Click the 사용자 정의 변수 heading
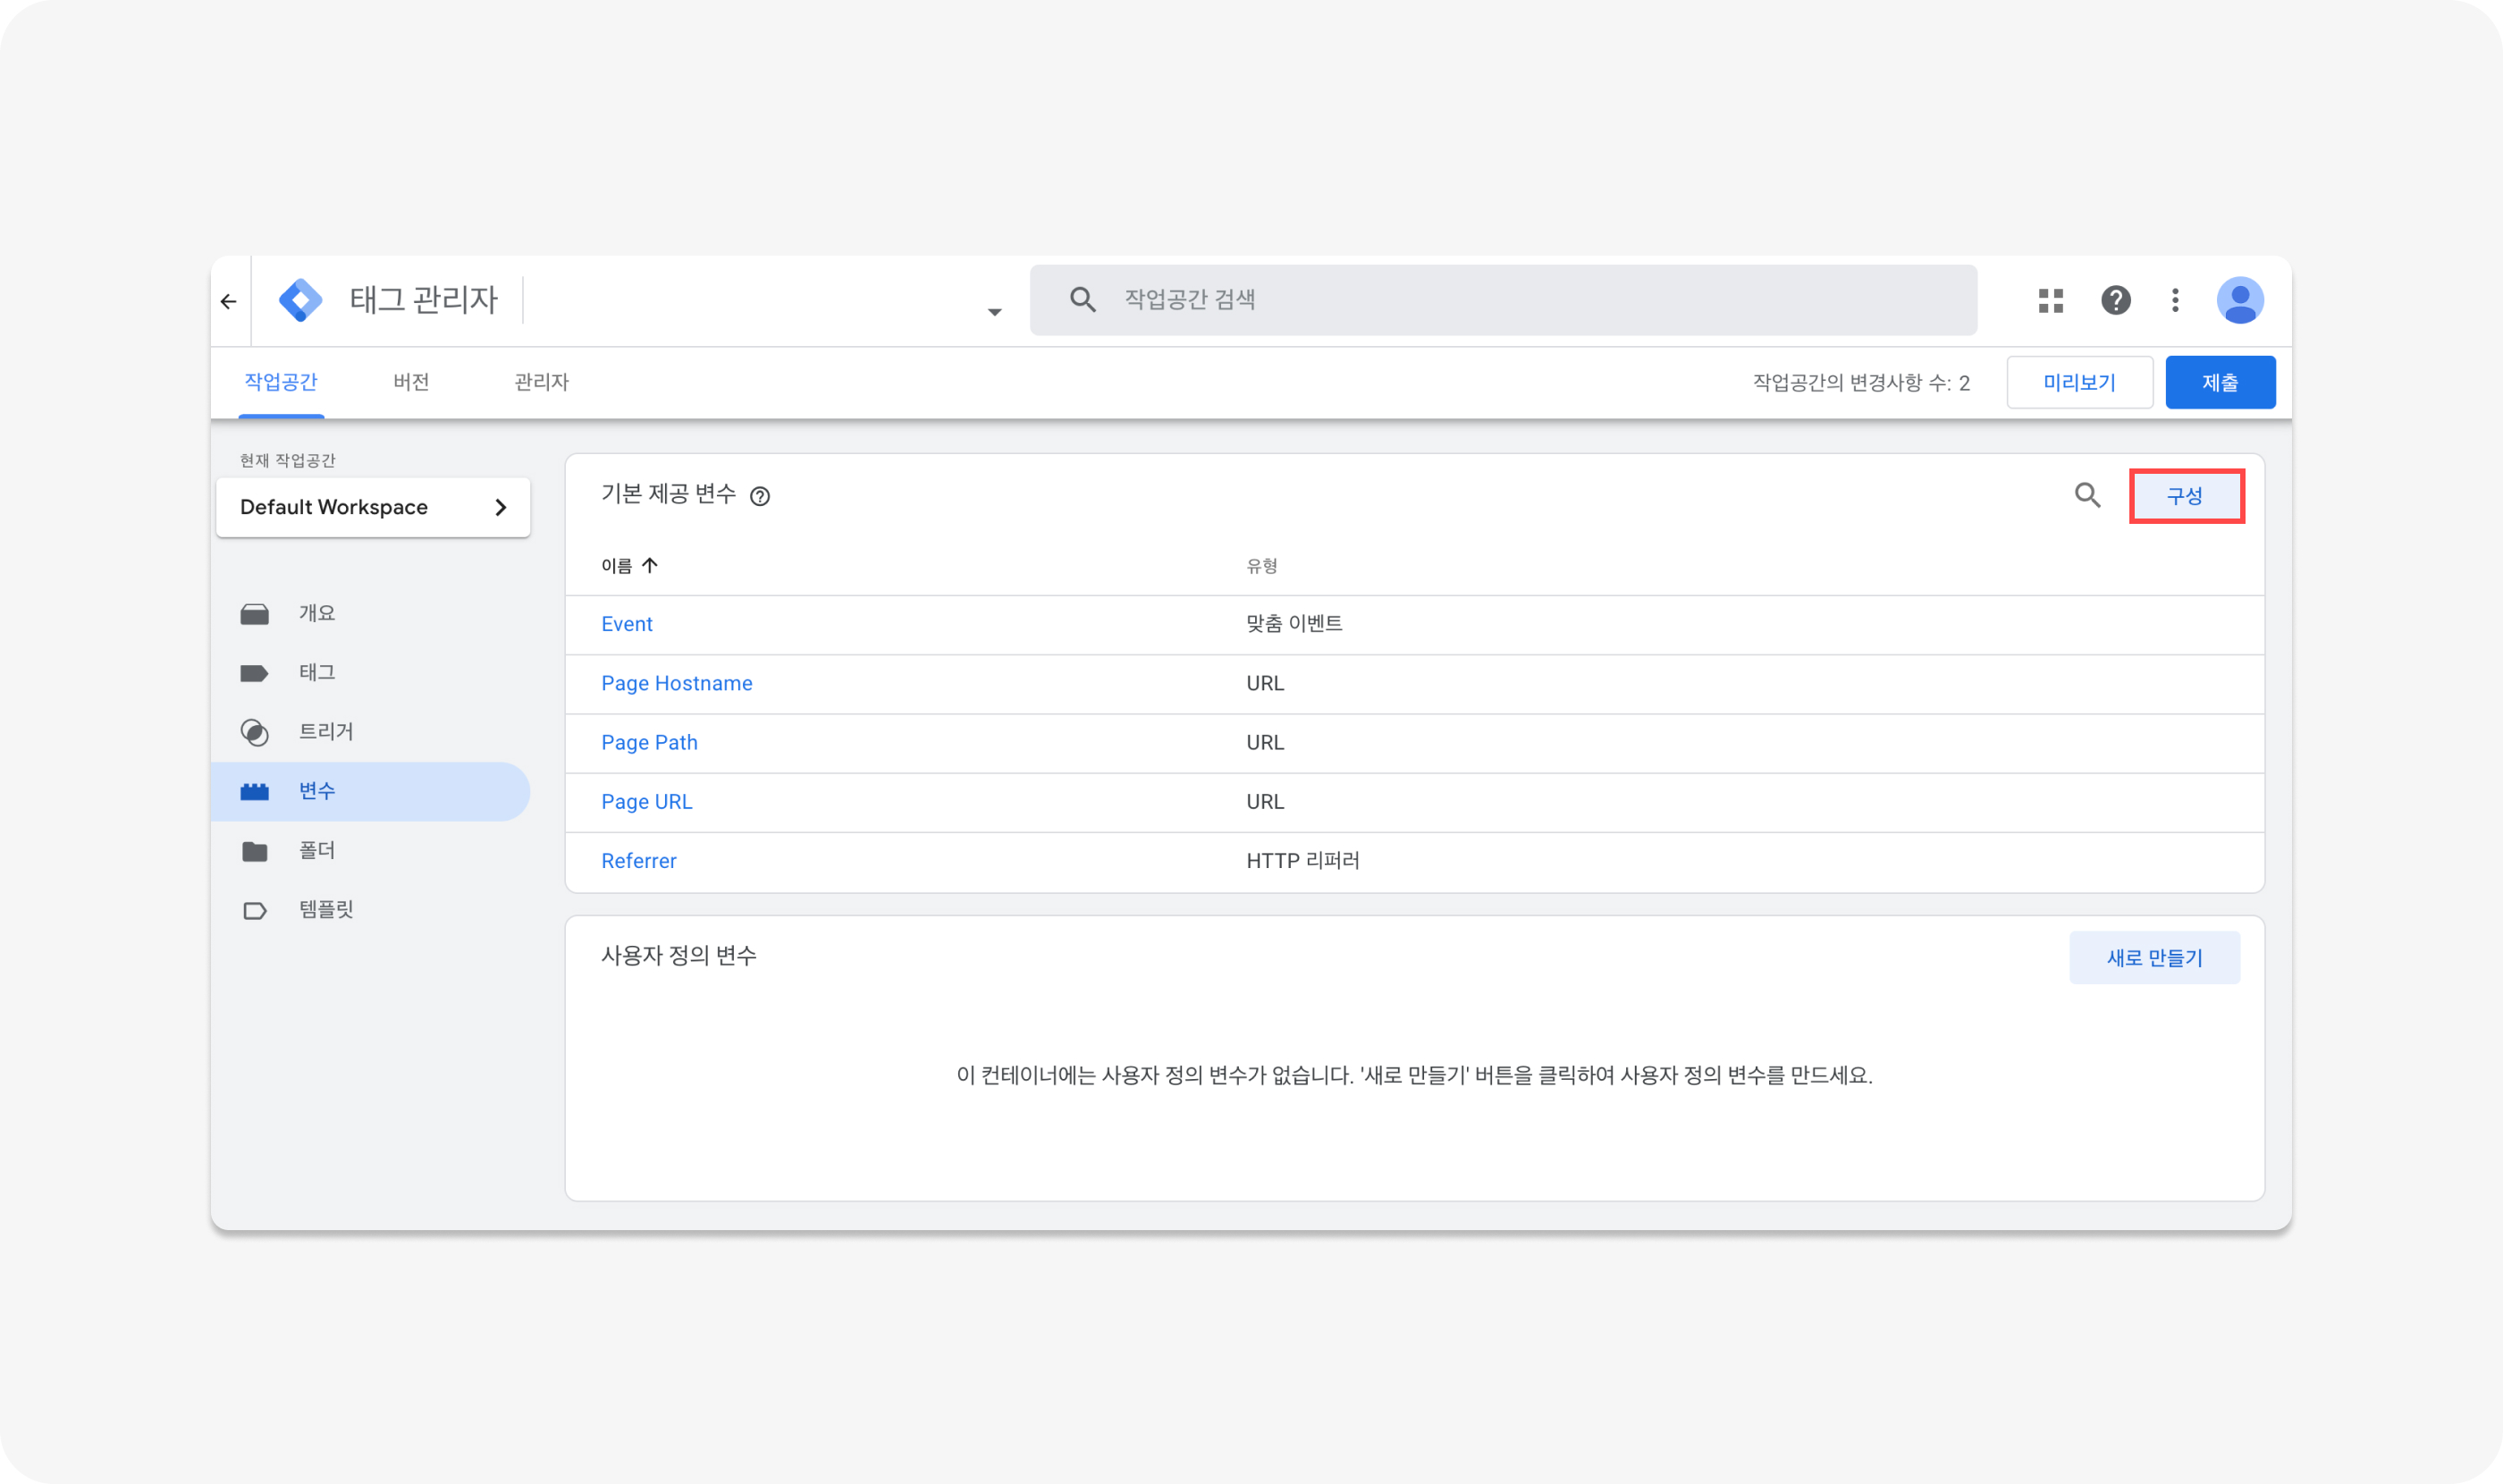2503x1484 pixels. point(678,956)
